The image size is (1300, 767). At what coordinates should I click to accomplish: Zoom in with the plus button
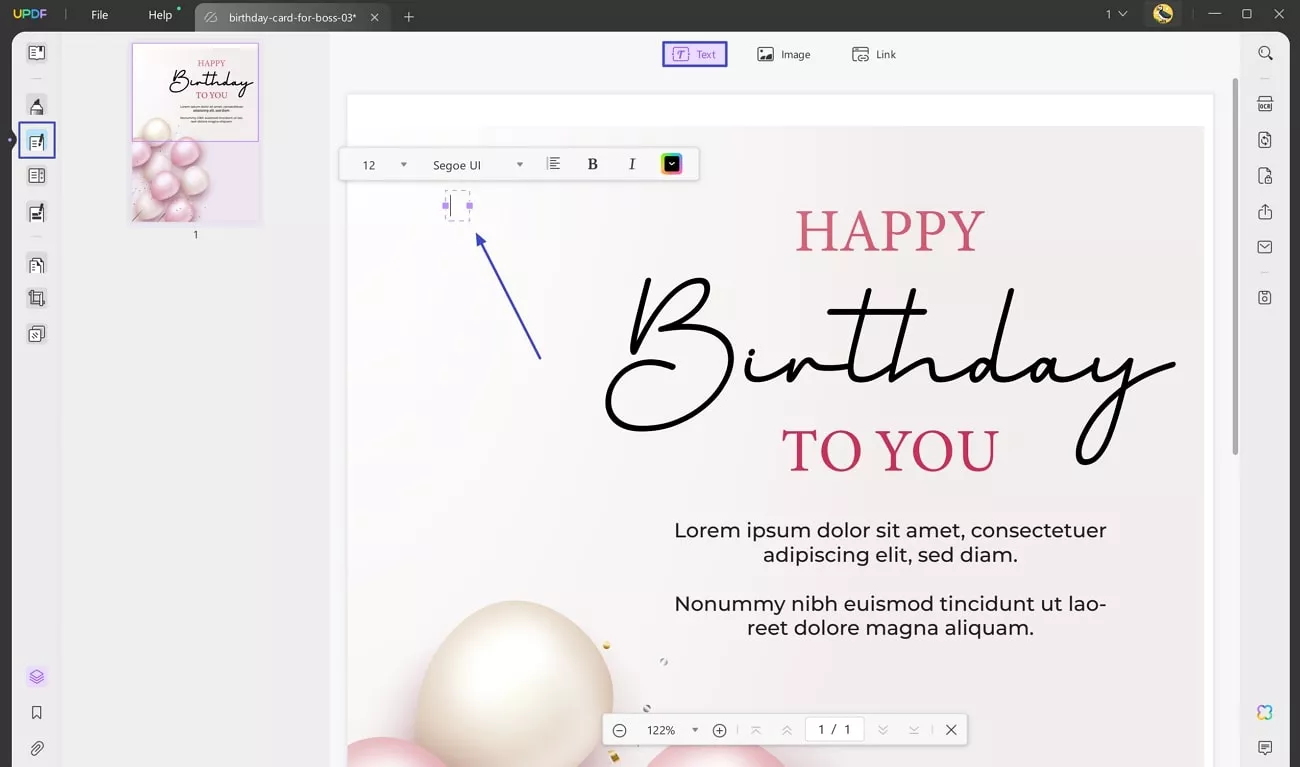click(x=719, y=730)
